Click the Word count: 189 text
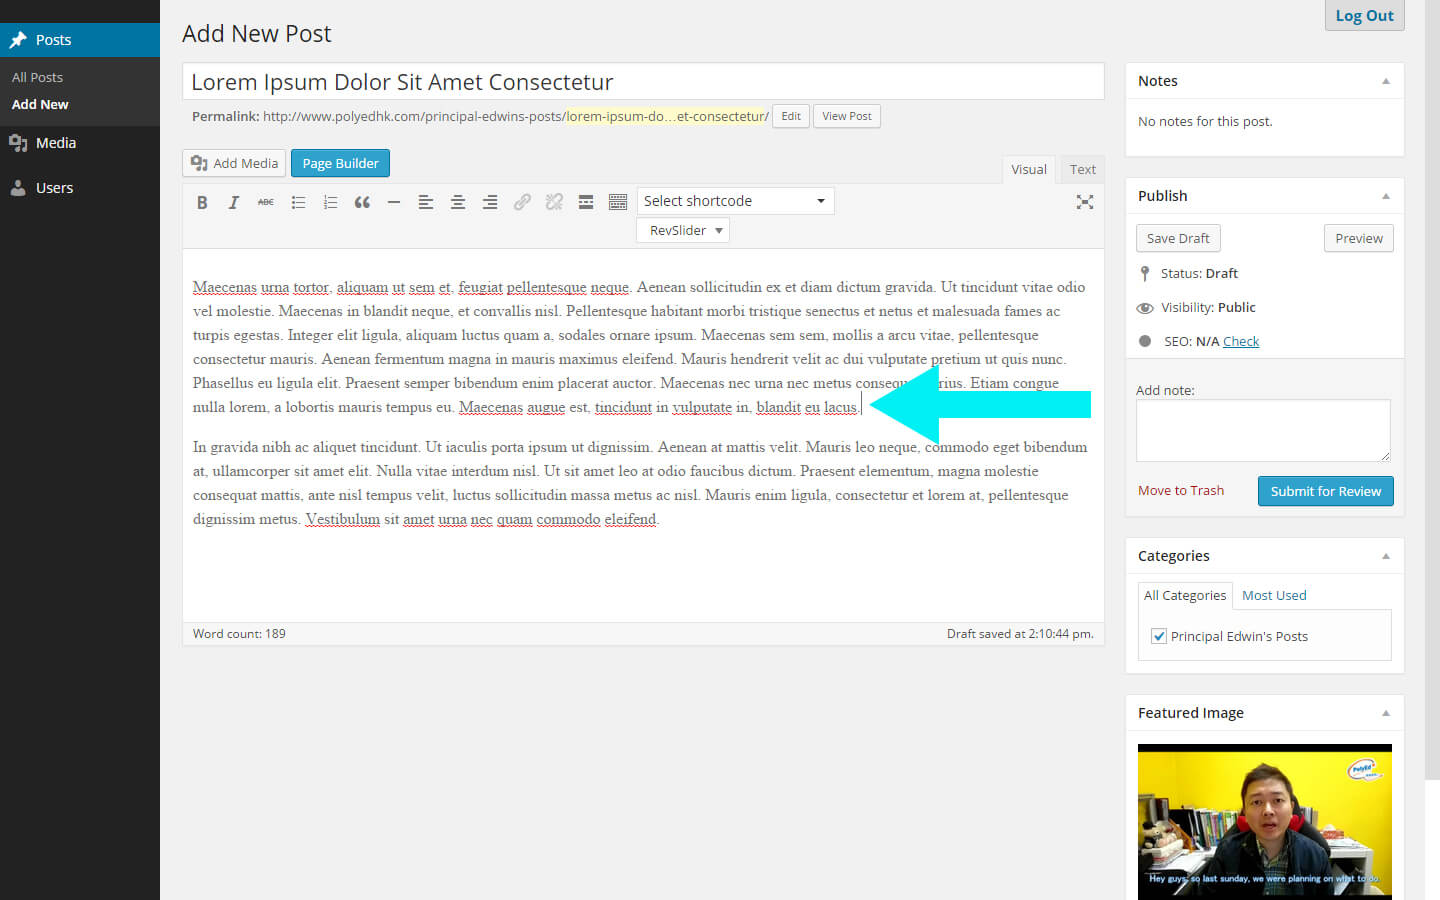 tap(239, 634)
